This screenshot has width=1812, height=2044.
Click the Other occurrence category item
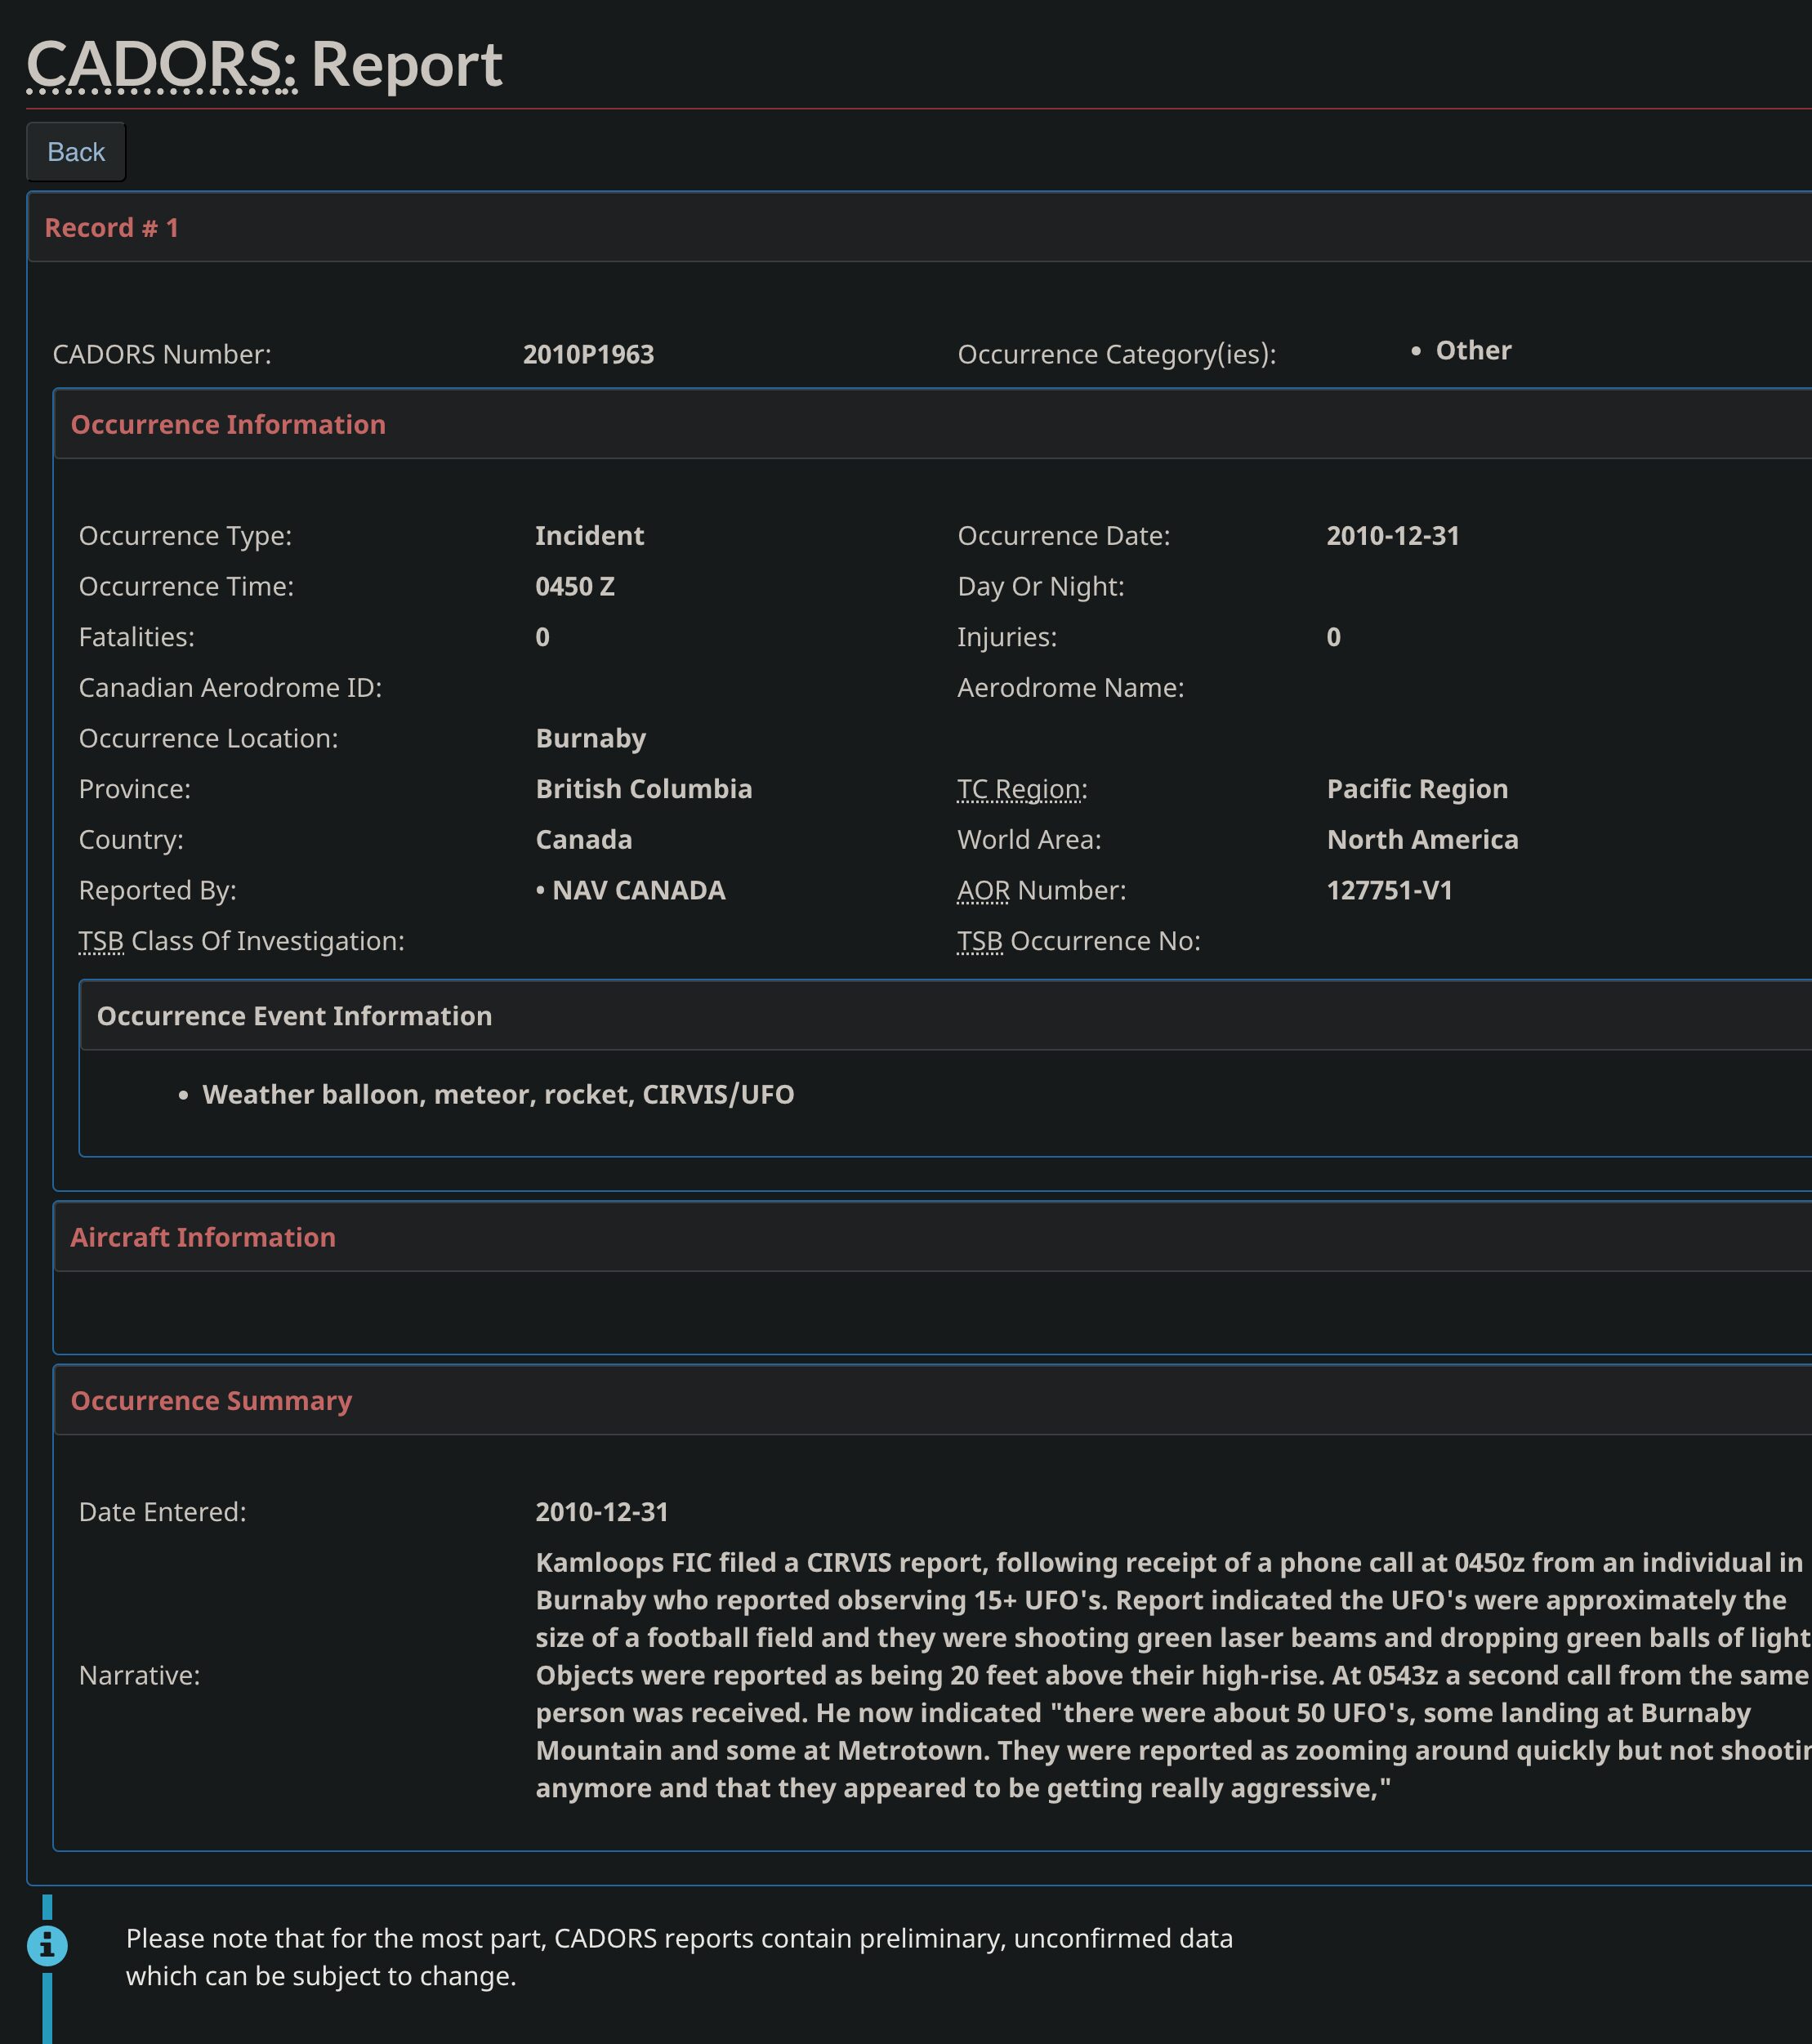(1473, 351)
